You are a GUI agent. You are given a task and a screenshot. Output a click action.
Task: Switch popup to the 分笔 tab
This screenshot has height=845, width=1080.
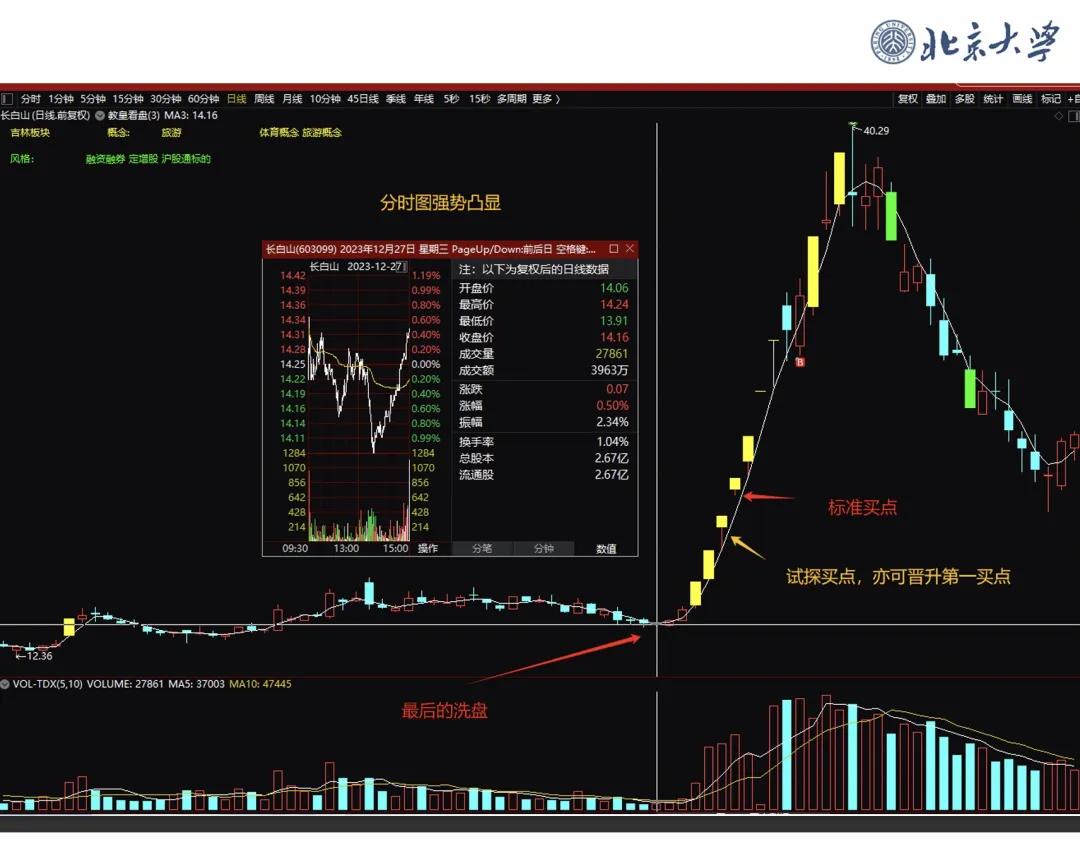tap(482, 549)
